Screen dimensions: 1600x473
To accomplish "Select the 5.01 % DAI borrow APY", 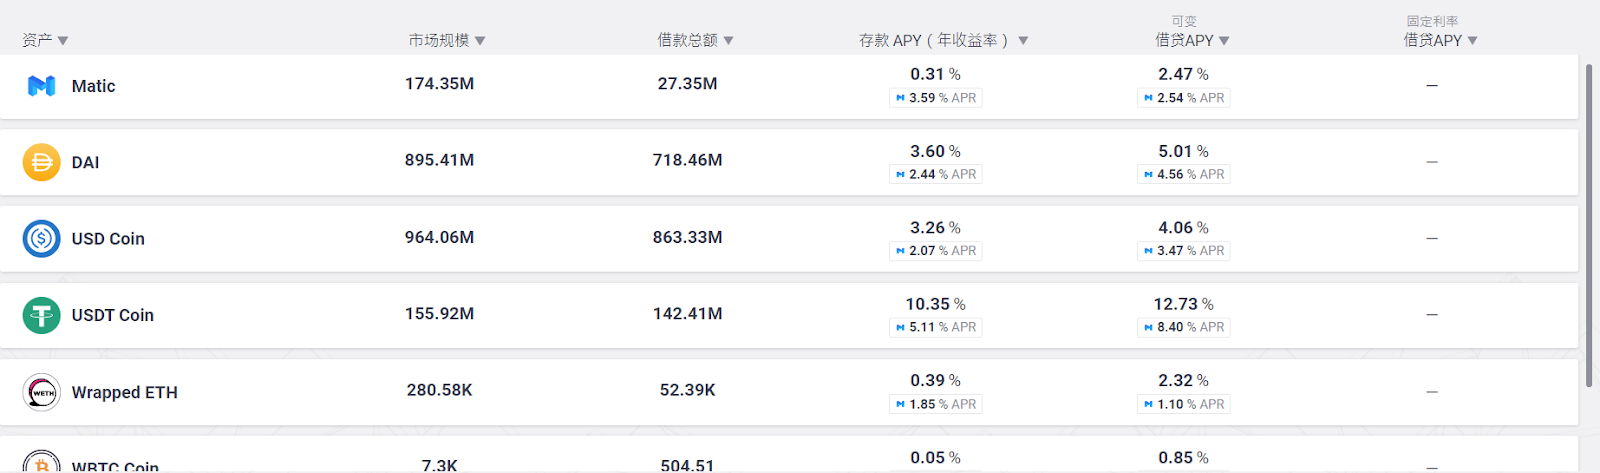I will coord(1184,151).
